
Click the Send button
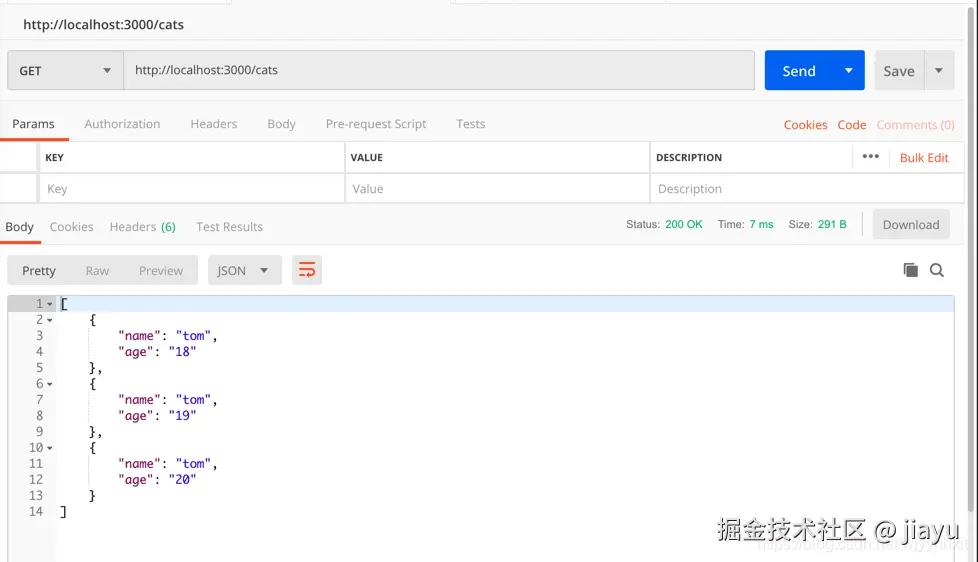pos(799,70)
